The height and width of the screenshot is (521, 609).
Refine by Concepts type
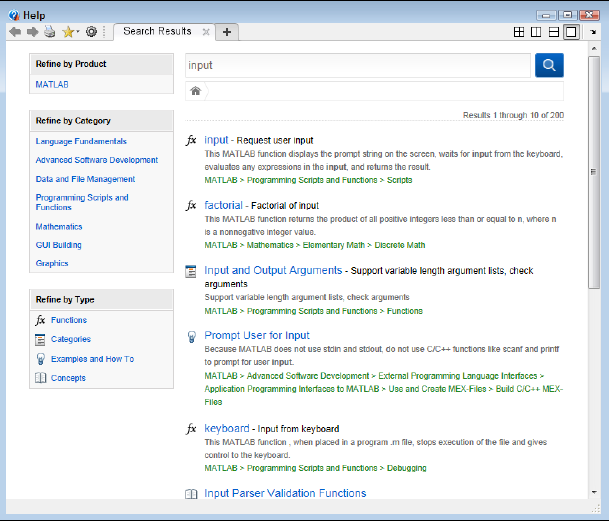click(68, 378)
